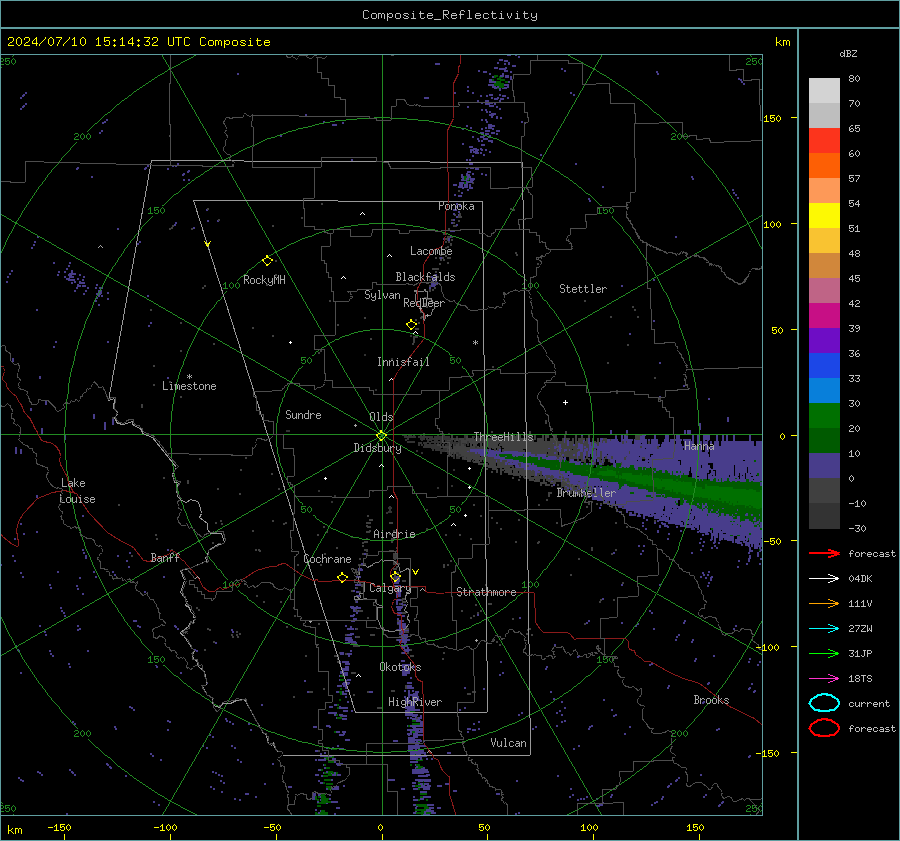Click the yellow V marker east of Calgary
The image size is (900, 841).
(416, 572)
